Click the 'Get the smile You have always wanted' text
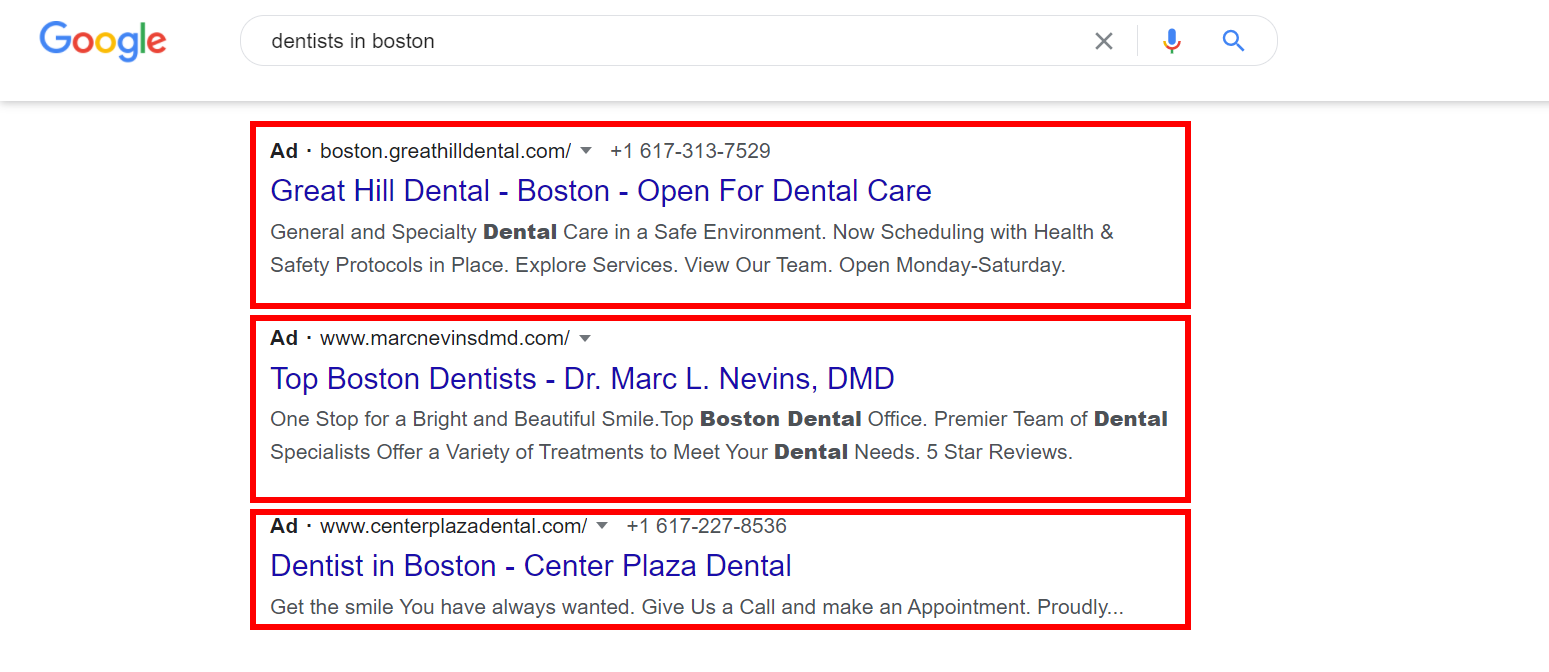The width and height of the screenshot is (1549, 672). click(x=697, y=607)
